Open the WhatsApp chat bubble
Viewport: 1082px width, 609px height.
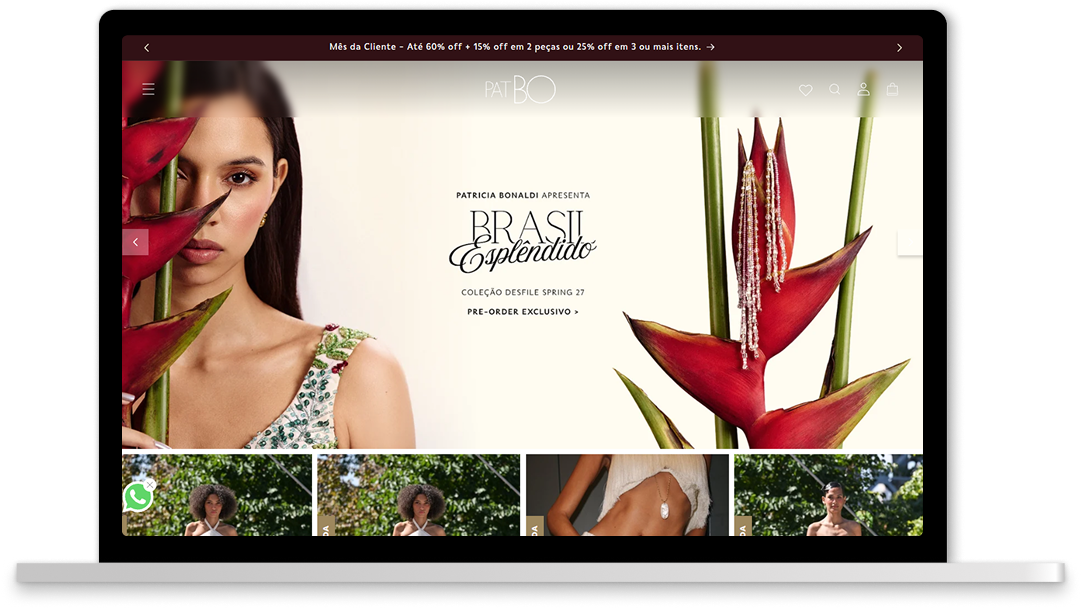pos(137,497)
